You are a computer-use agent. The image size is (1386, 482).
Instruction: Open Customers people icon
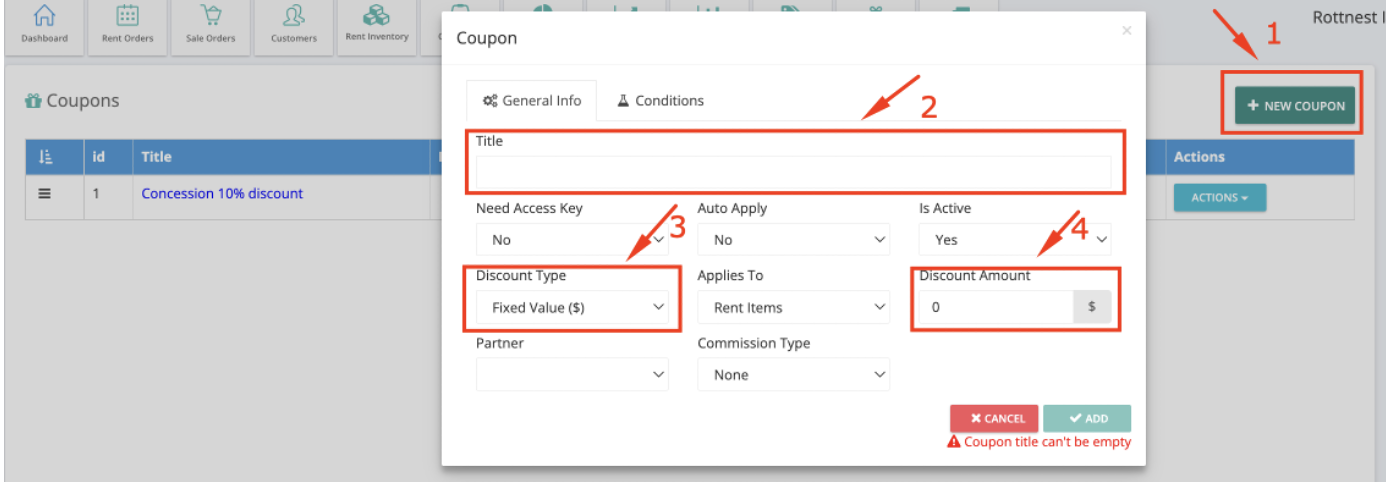pos(294,16)
